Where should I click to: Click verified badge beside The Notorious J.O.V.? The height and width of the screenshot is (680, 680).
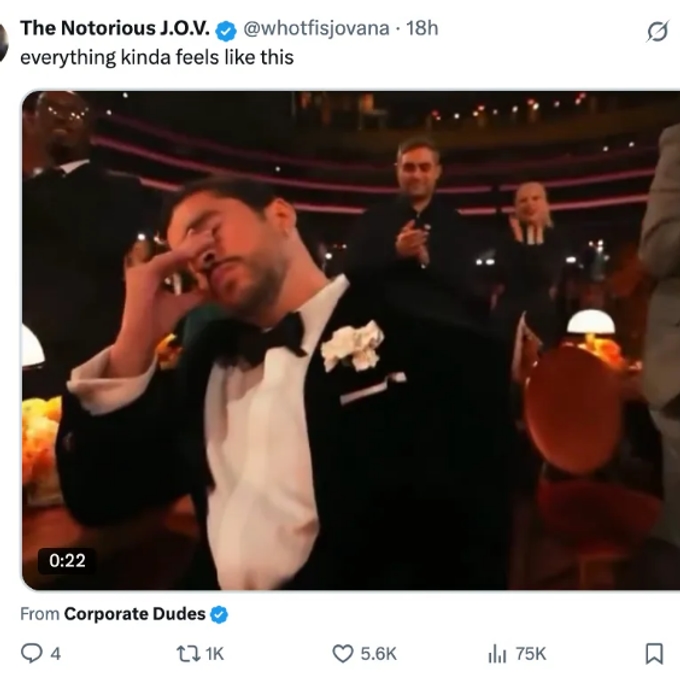click(x=226, y=27)
